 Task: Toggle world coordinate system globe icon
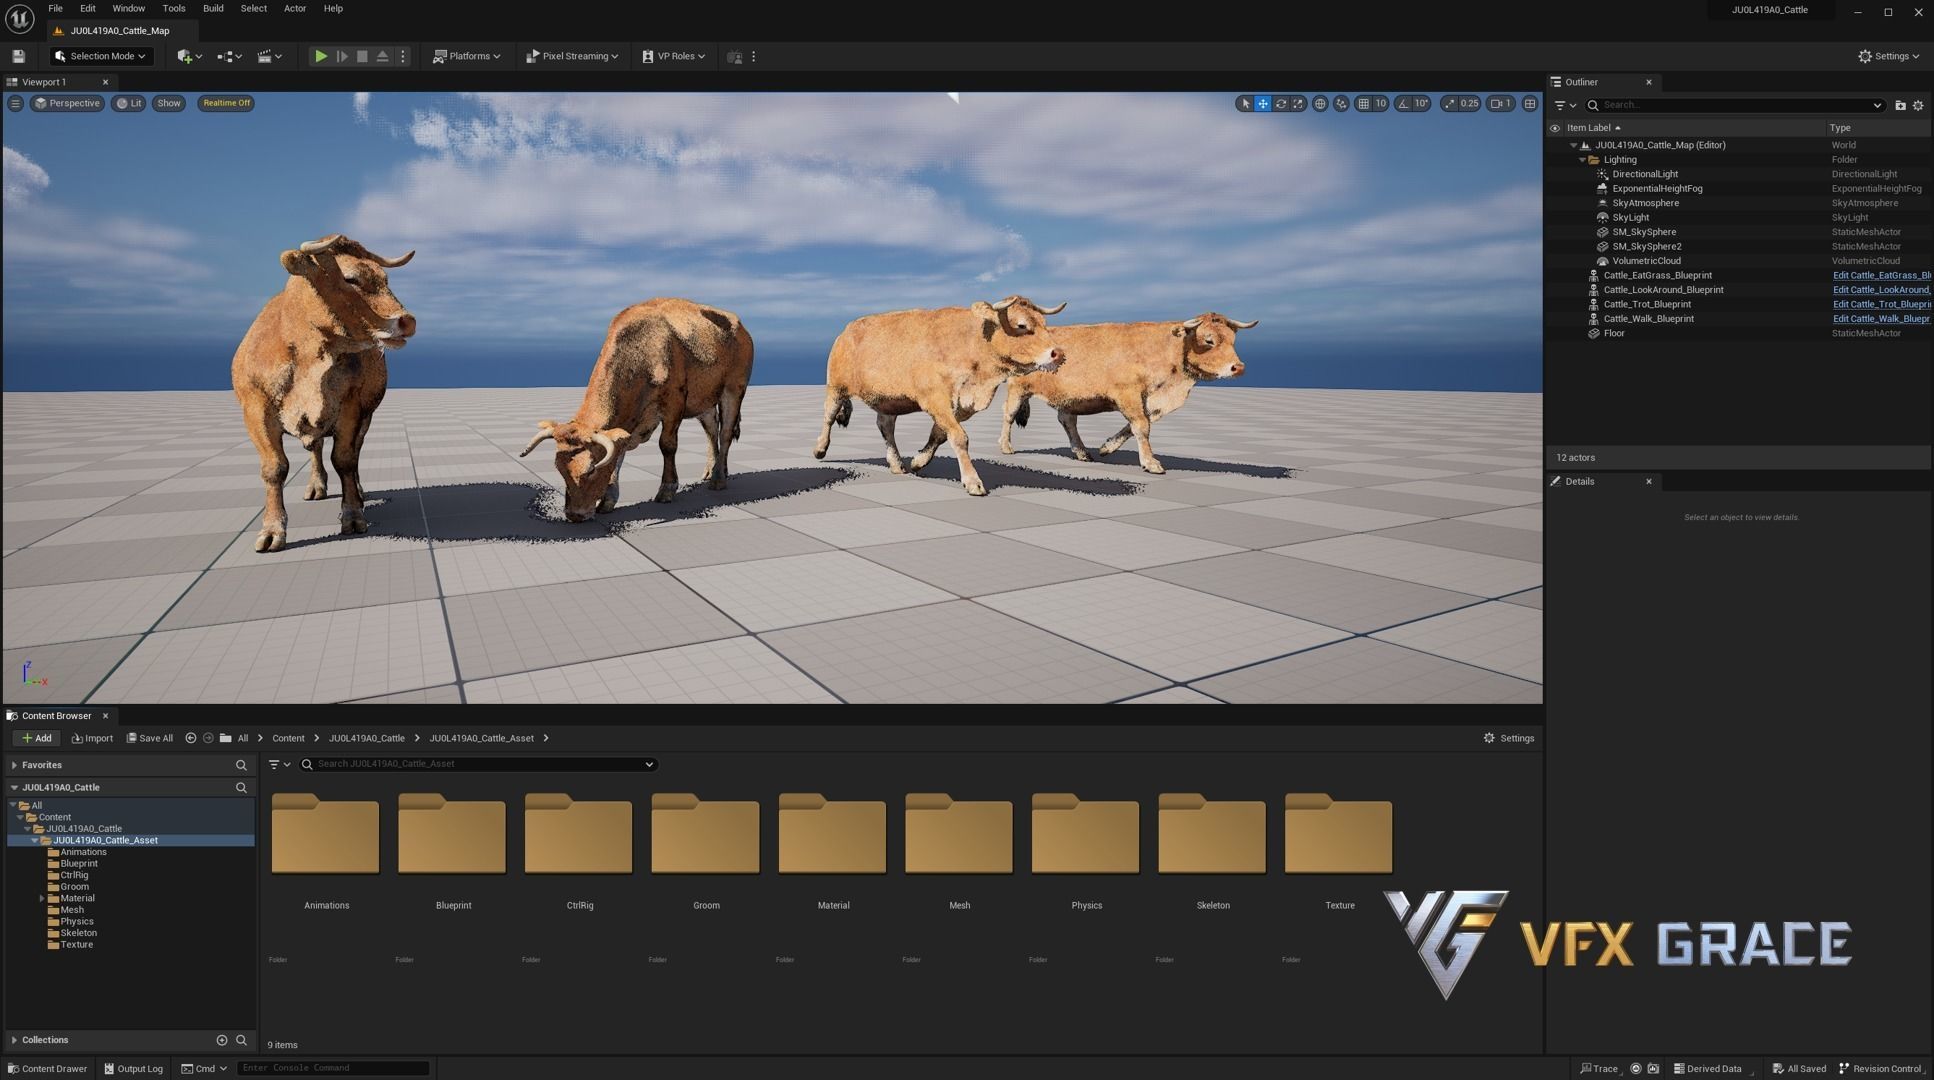click(1320, 104)
